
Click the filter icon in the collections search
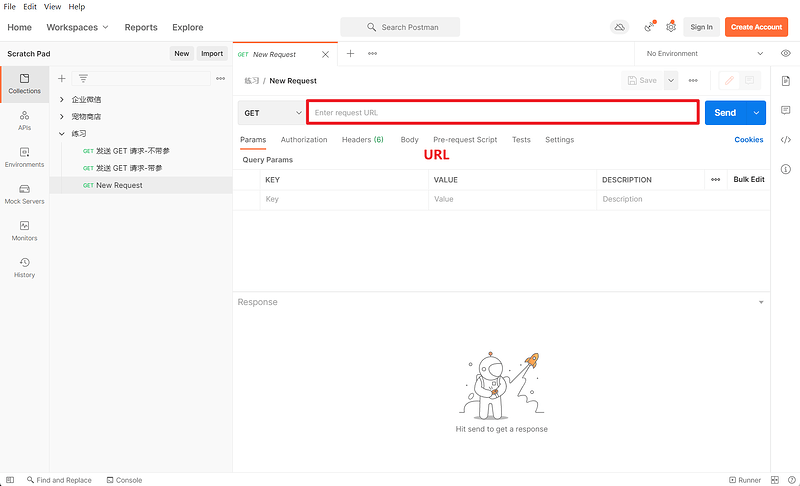83,79
